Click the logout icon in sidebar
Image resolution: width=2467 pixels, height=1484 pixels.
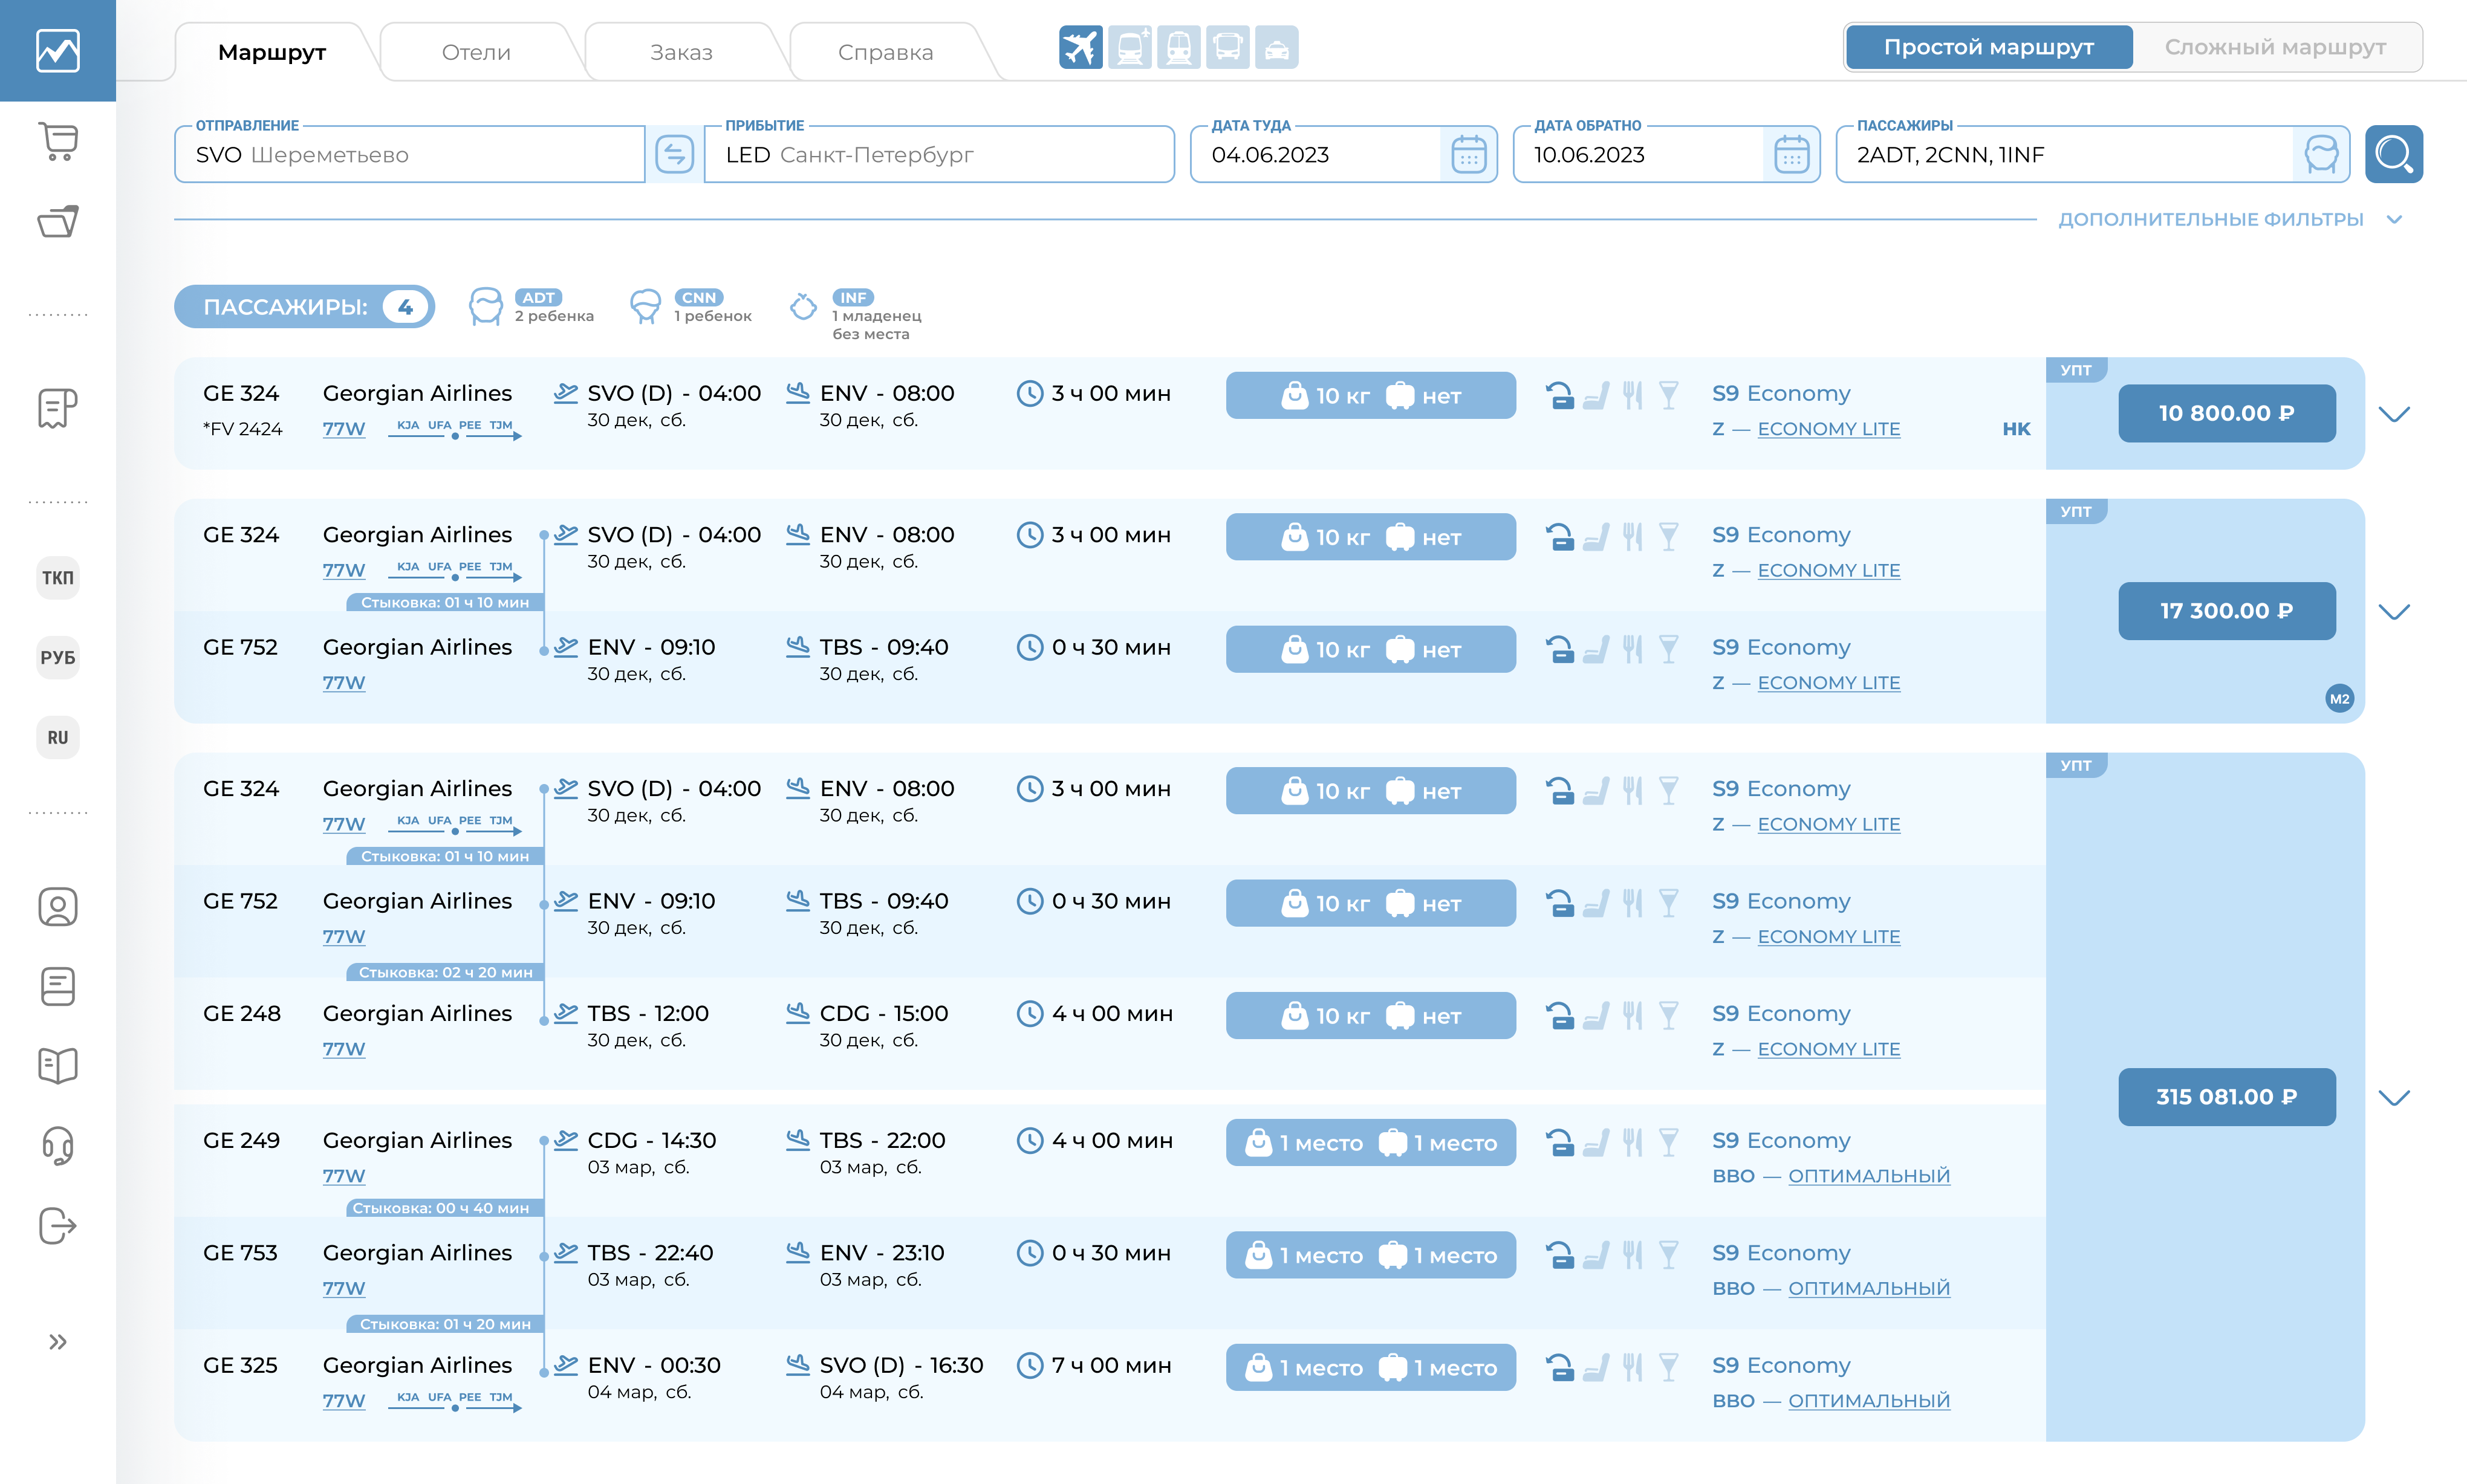(58, 1225)
